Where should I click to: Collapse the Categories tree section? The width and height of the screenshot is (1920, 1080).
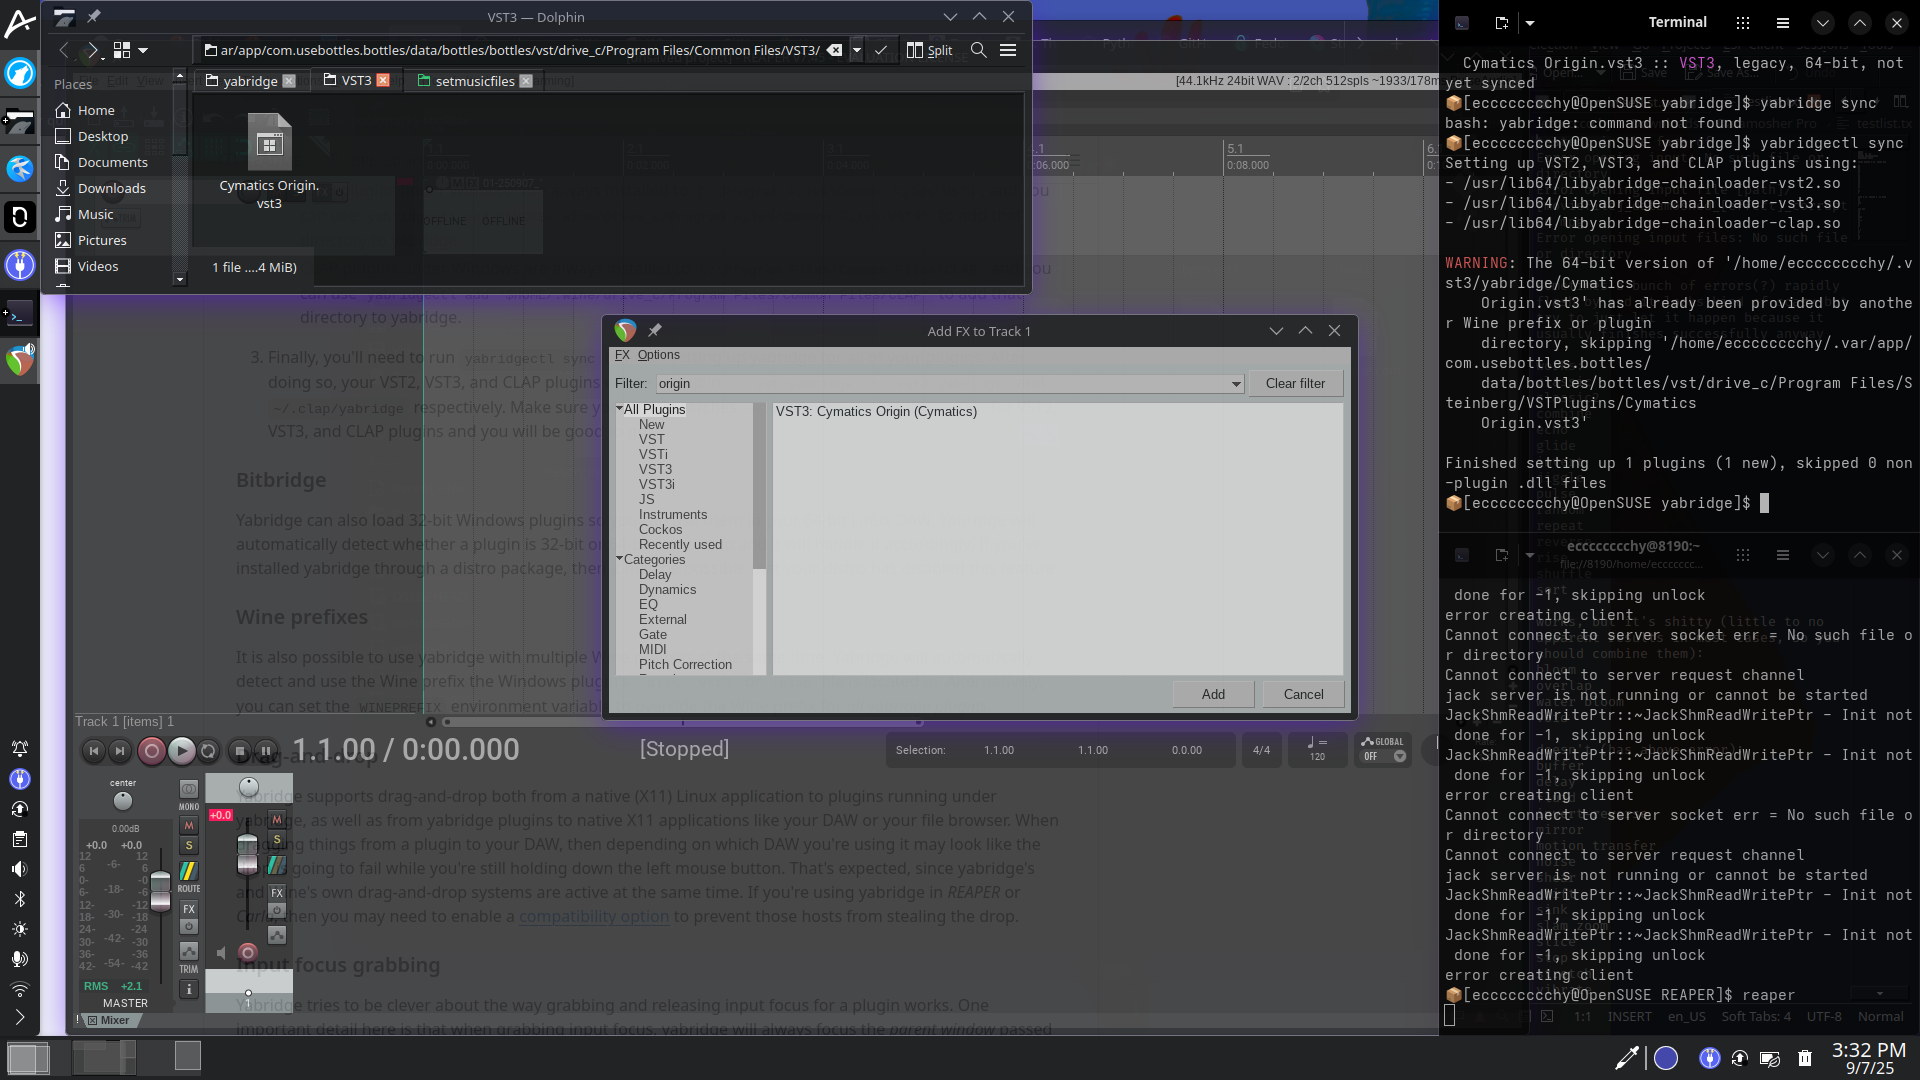click(619, 559)
